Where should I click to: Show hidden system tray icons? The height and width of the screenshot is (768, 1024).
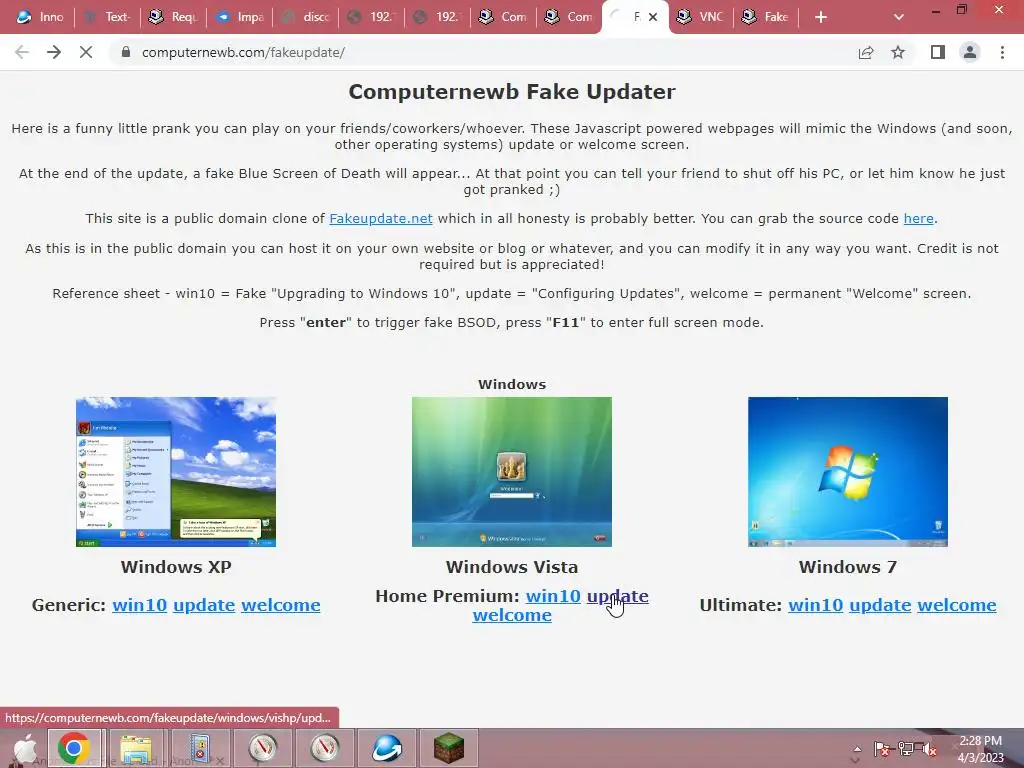coord(857,749)
